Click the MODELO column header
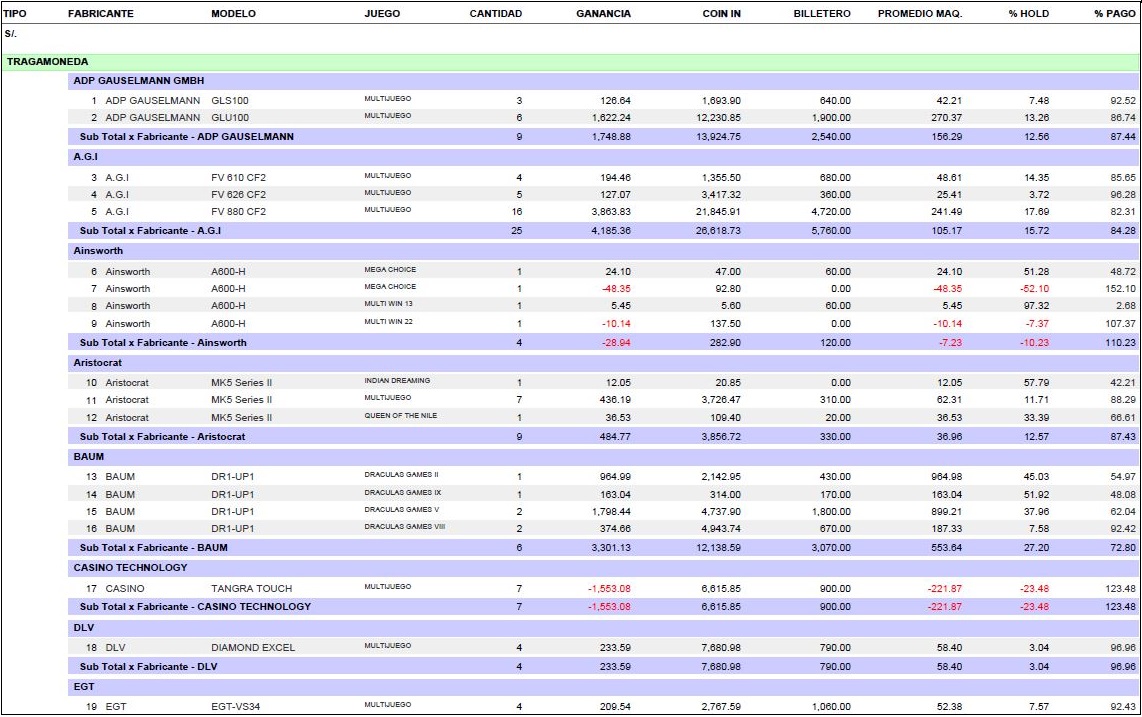 click(x=233, y=13)
